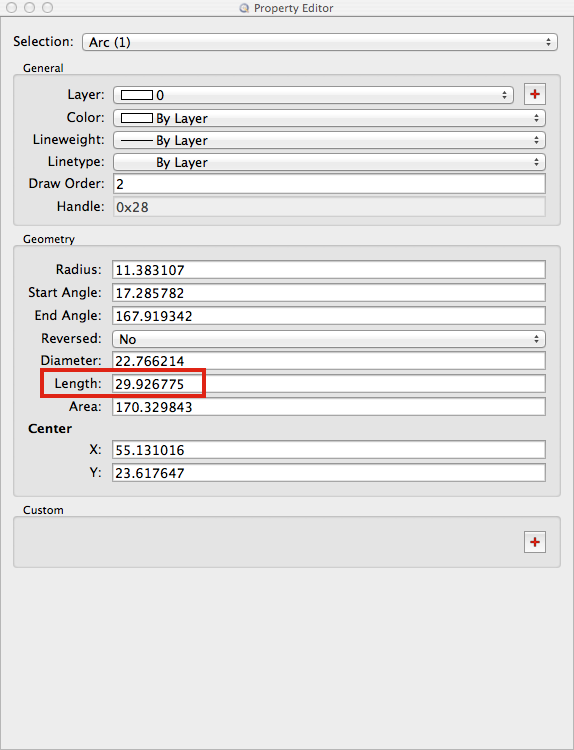Open the Linetype dropdown
This screenshot has width=574, height=750.
pyautogui.click(x=329, y=162)
